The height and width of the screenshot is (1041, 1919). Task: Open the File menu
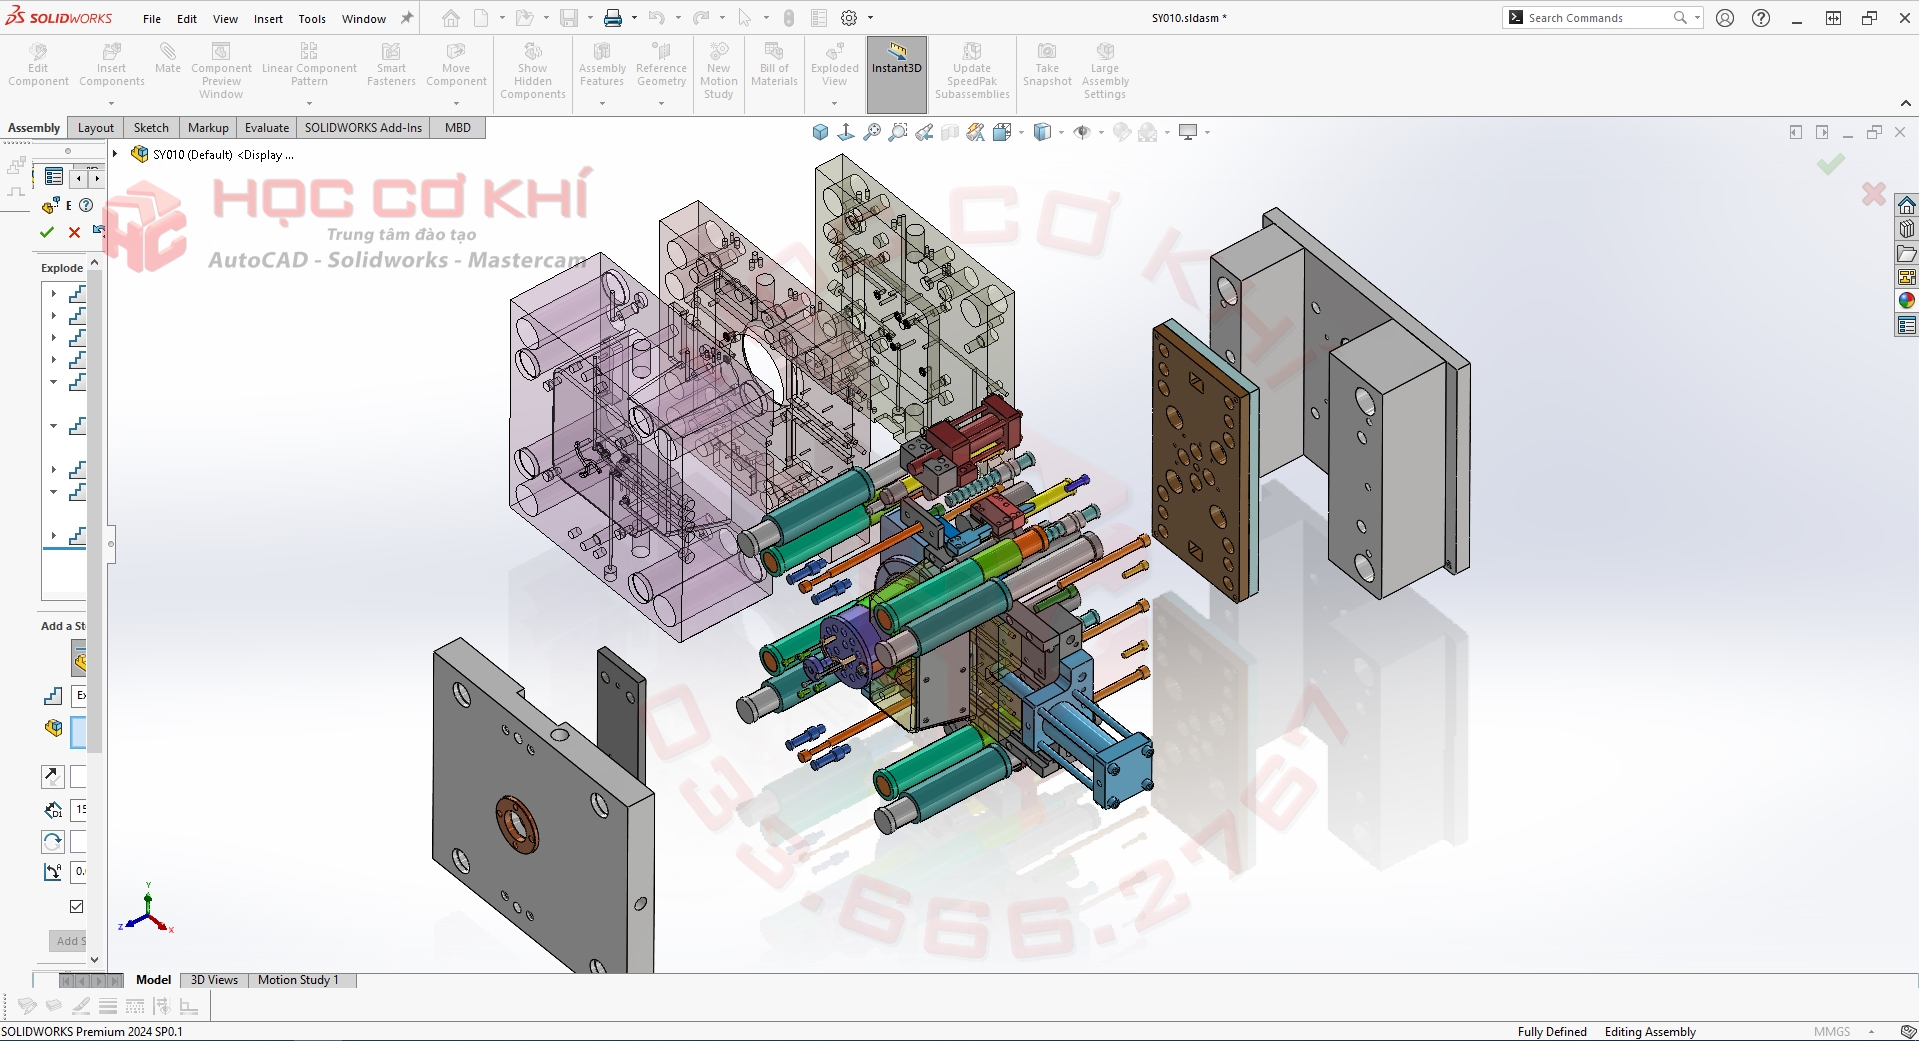152,18
